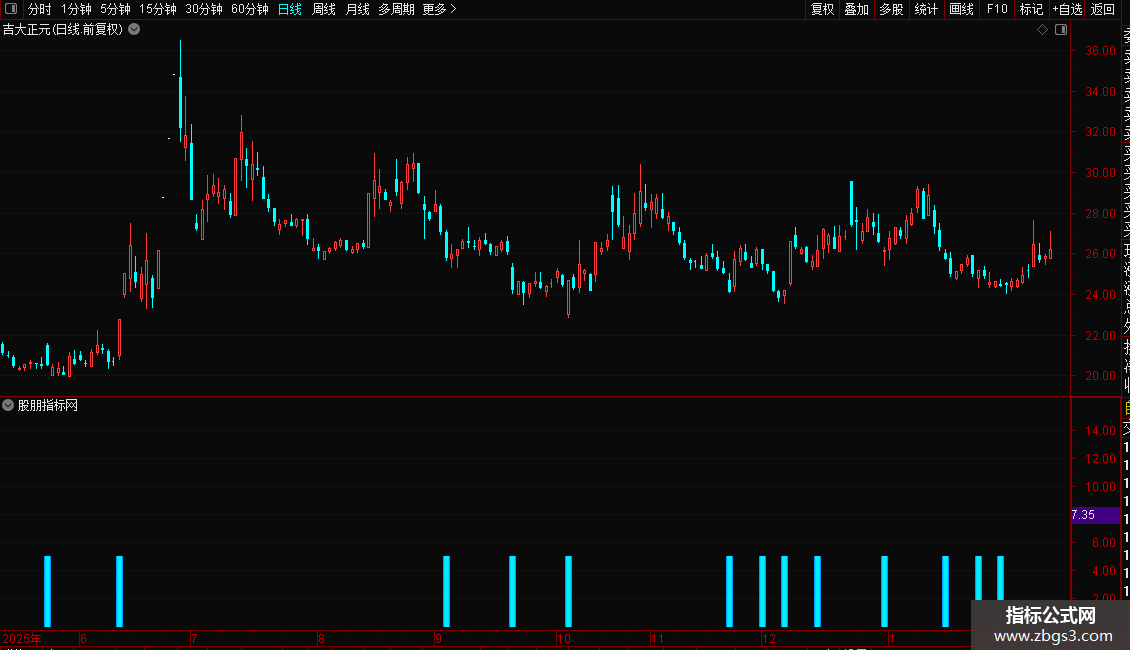This screenshot has height=650, width=1130.
Task: Click month 9 marker on time axis
Action: pos(437,638)
